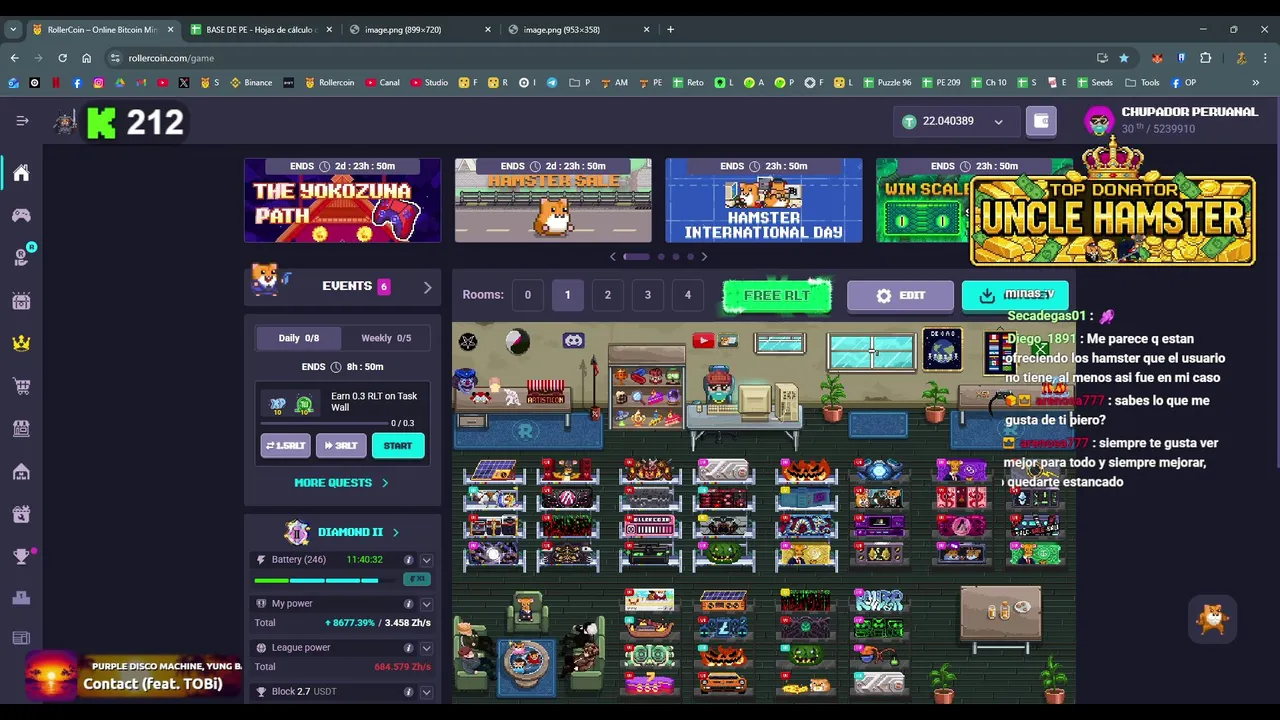Image resolution: width=1280 pixels, height=720 pixels.
Task: Open The Yokozuna Path banner
Action: tap(342, 200)
